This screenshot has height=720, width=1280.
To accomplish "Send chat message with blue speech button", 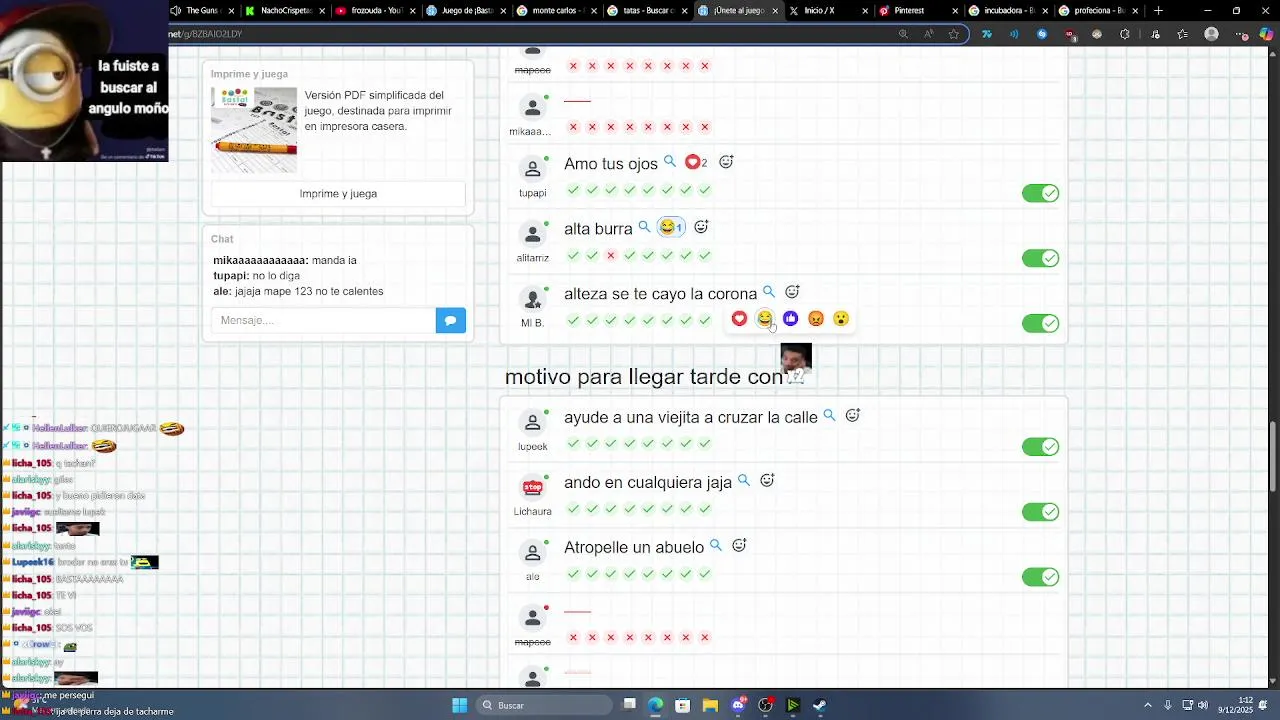I will (451, 320).
